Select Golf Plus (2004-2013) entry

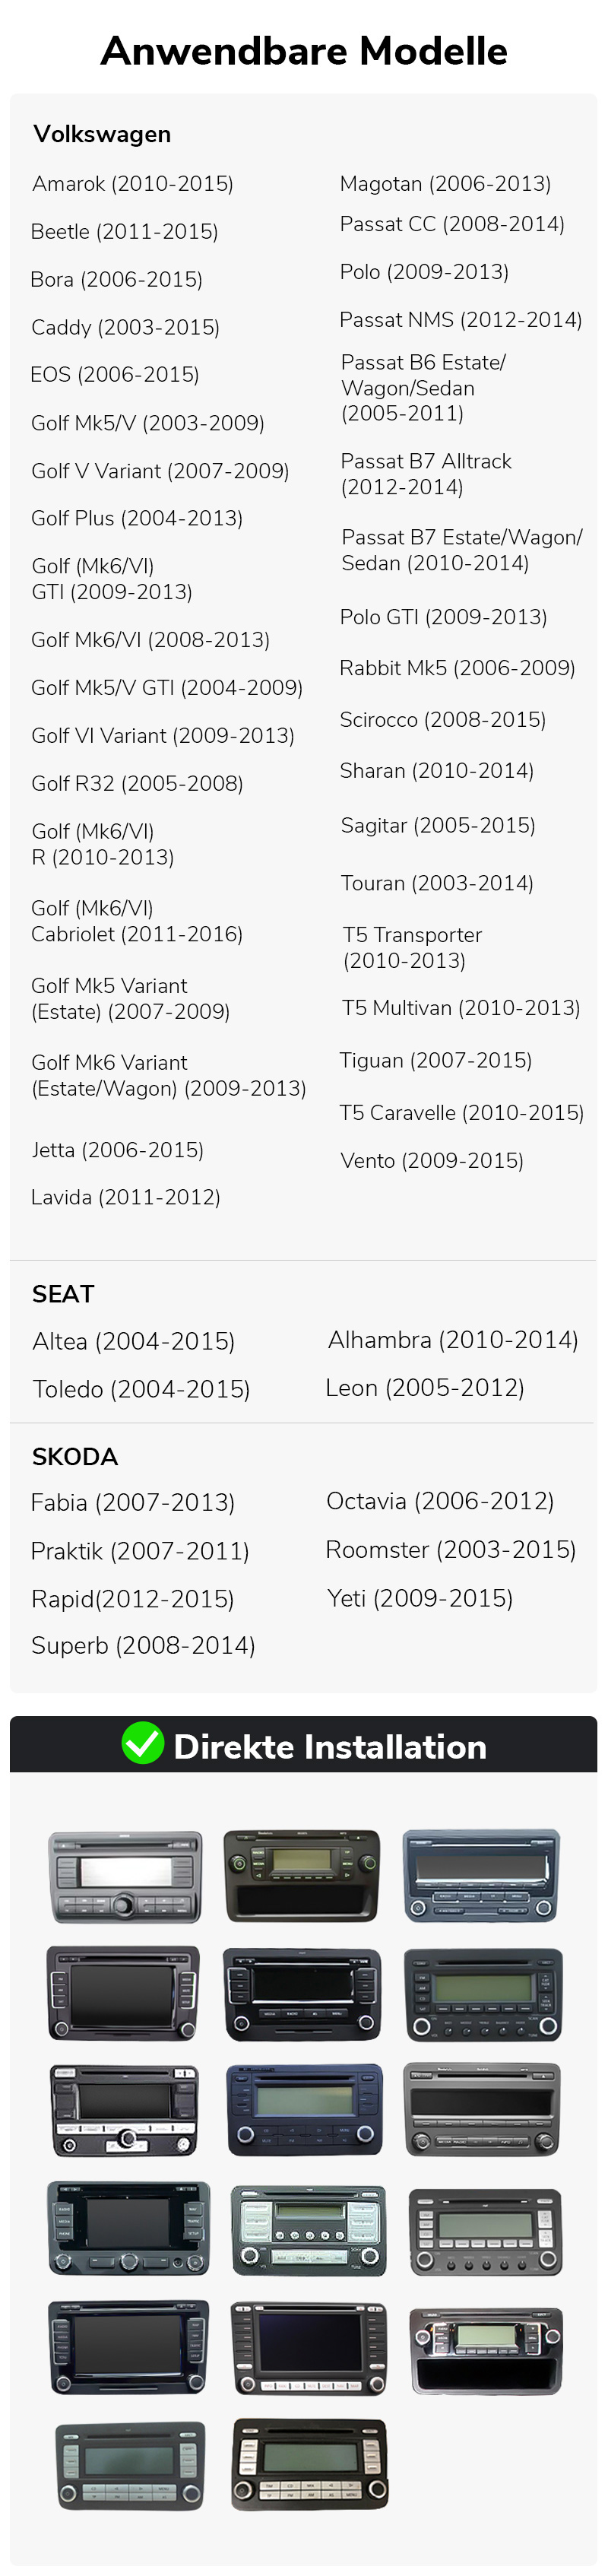coord(137,518)
